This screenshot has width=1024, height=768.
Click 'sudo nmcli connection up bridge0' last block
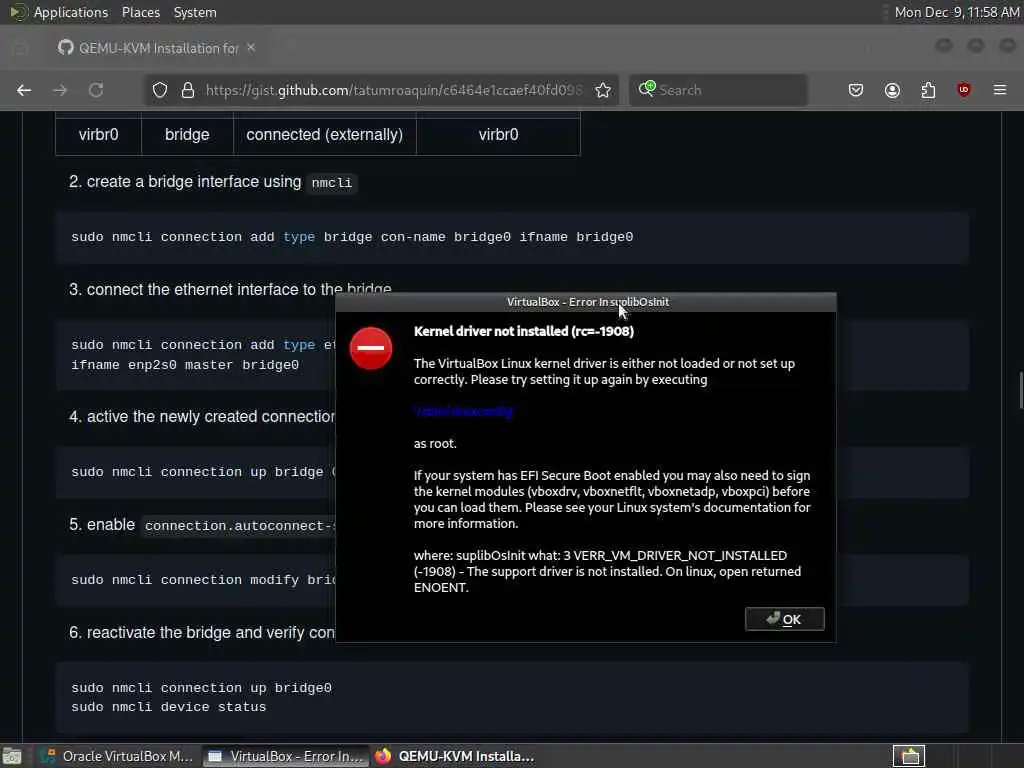[201, 688]
